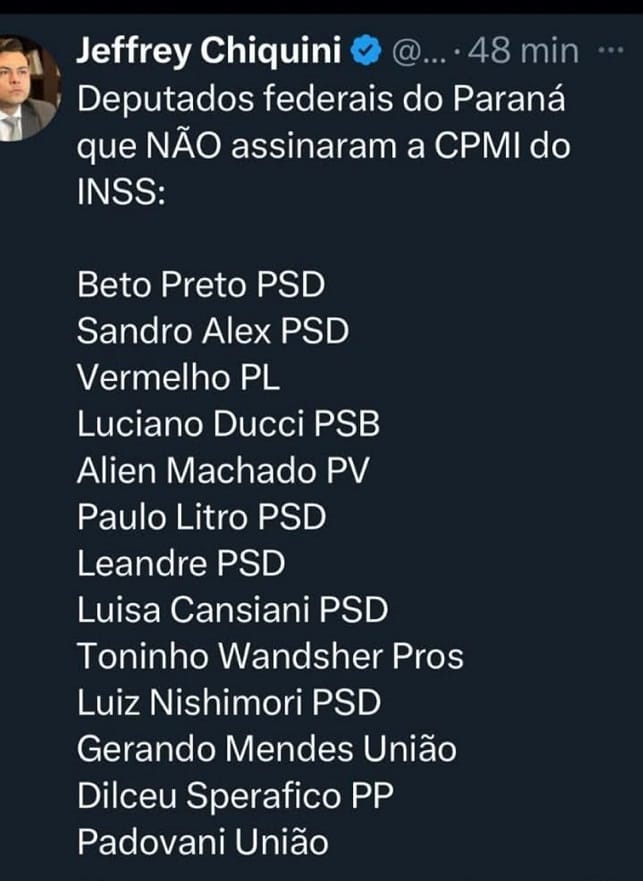Select the Padovani União line
This screenshot has height=881, width=643.
[x=202, y=842]
